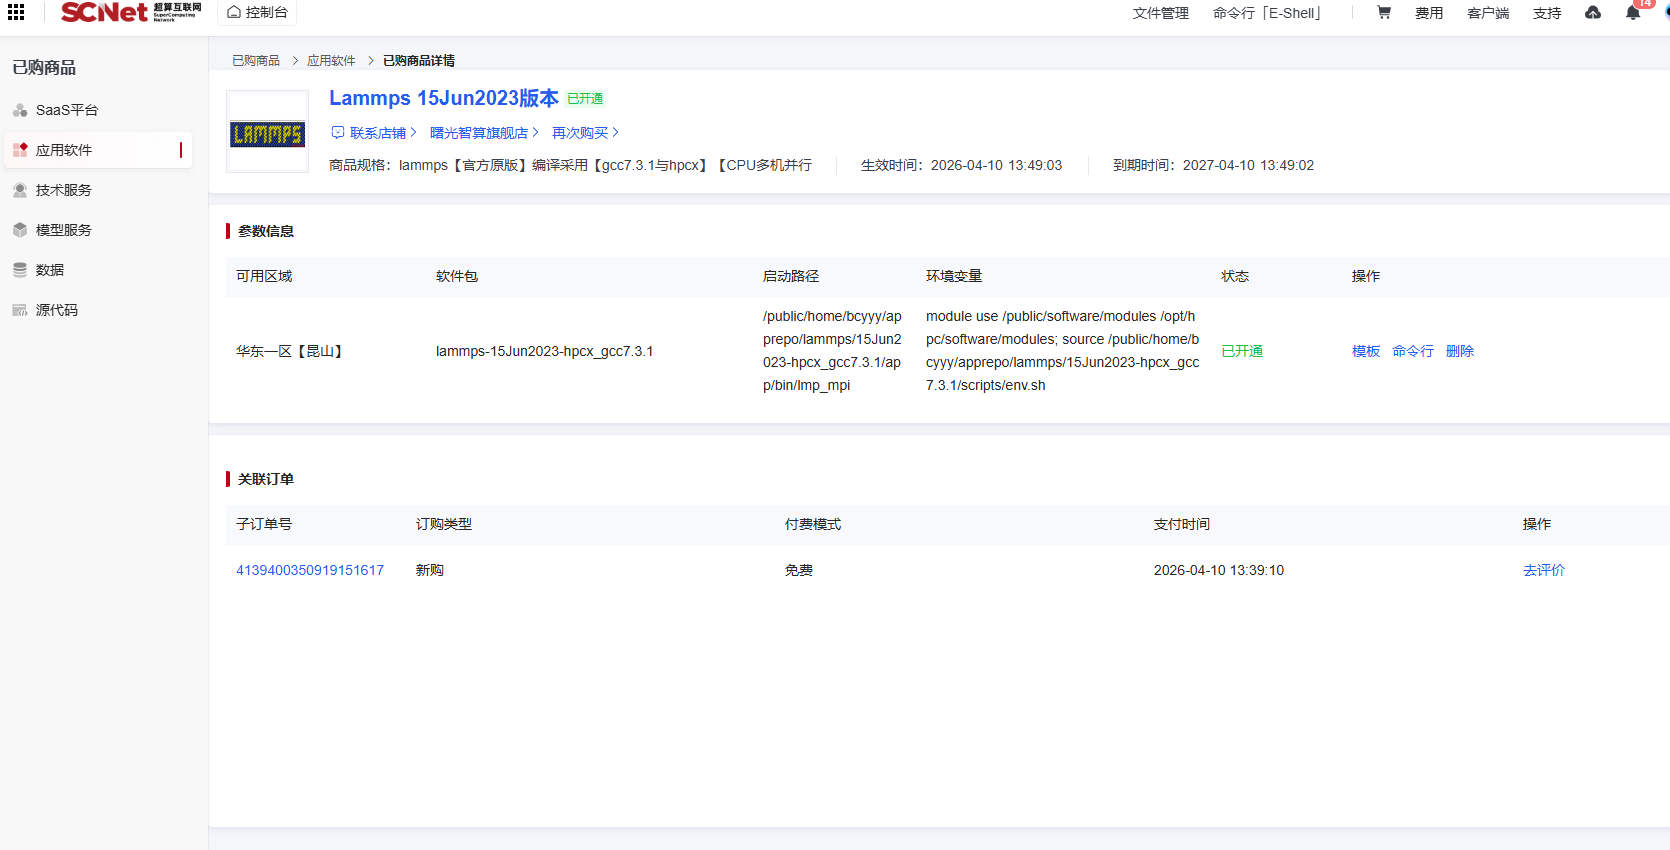
Task: Click the chat icon beside 联系店铺
Action: [338, 133]
